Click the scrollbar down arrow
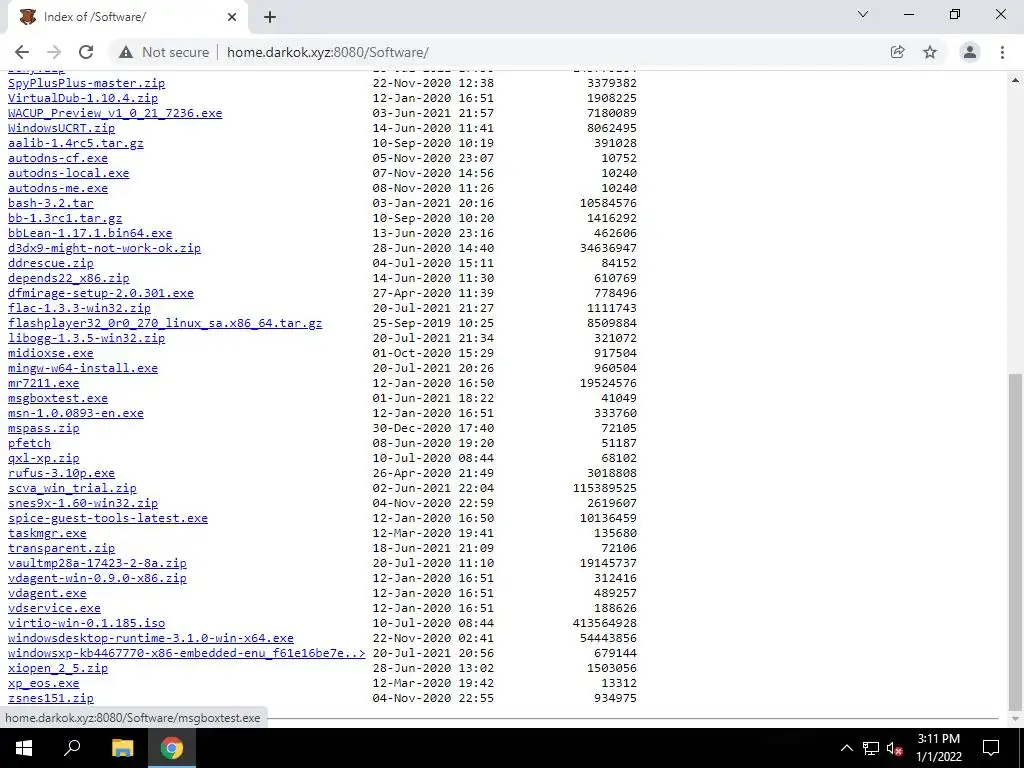Image resolution: width=1024 pixels, height=768 pixels. click(x=1016, y=718)
